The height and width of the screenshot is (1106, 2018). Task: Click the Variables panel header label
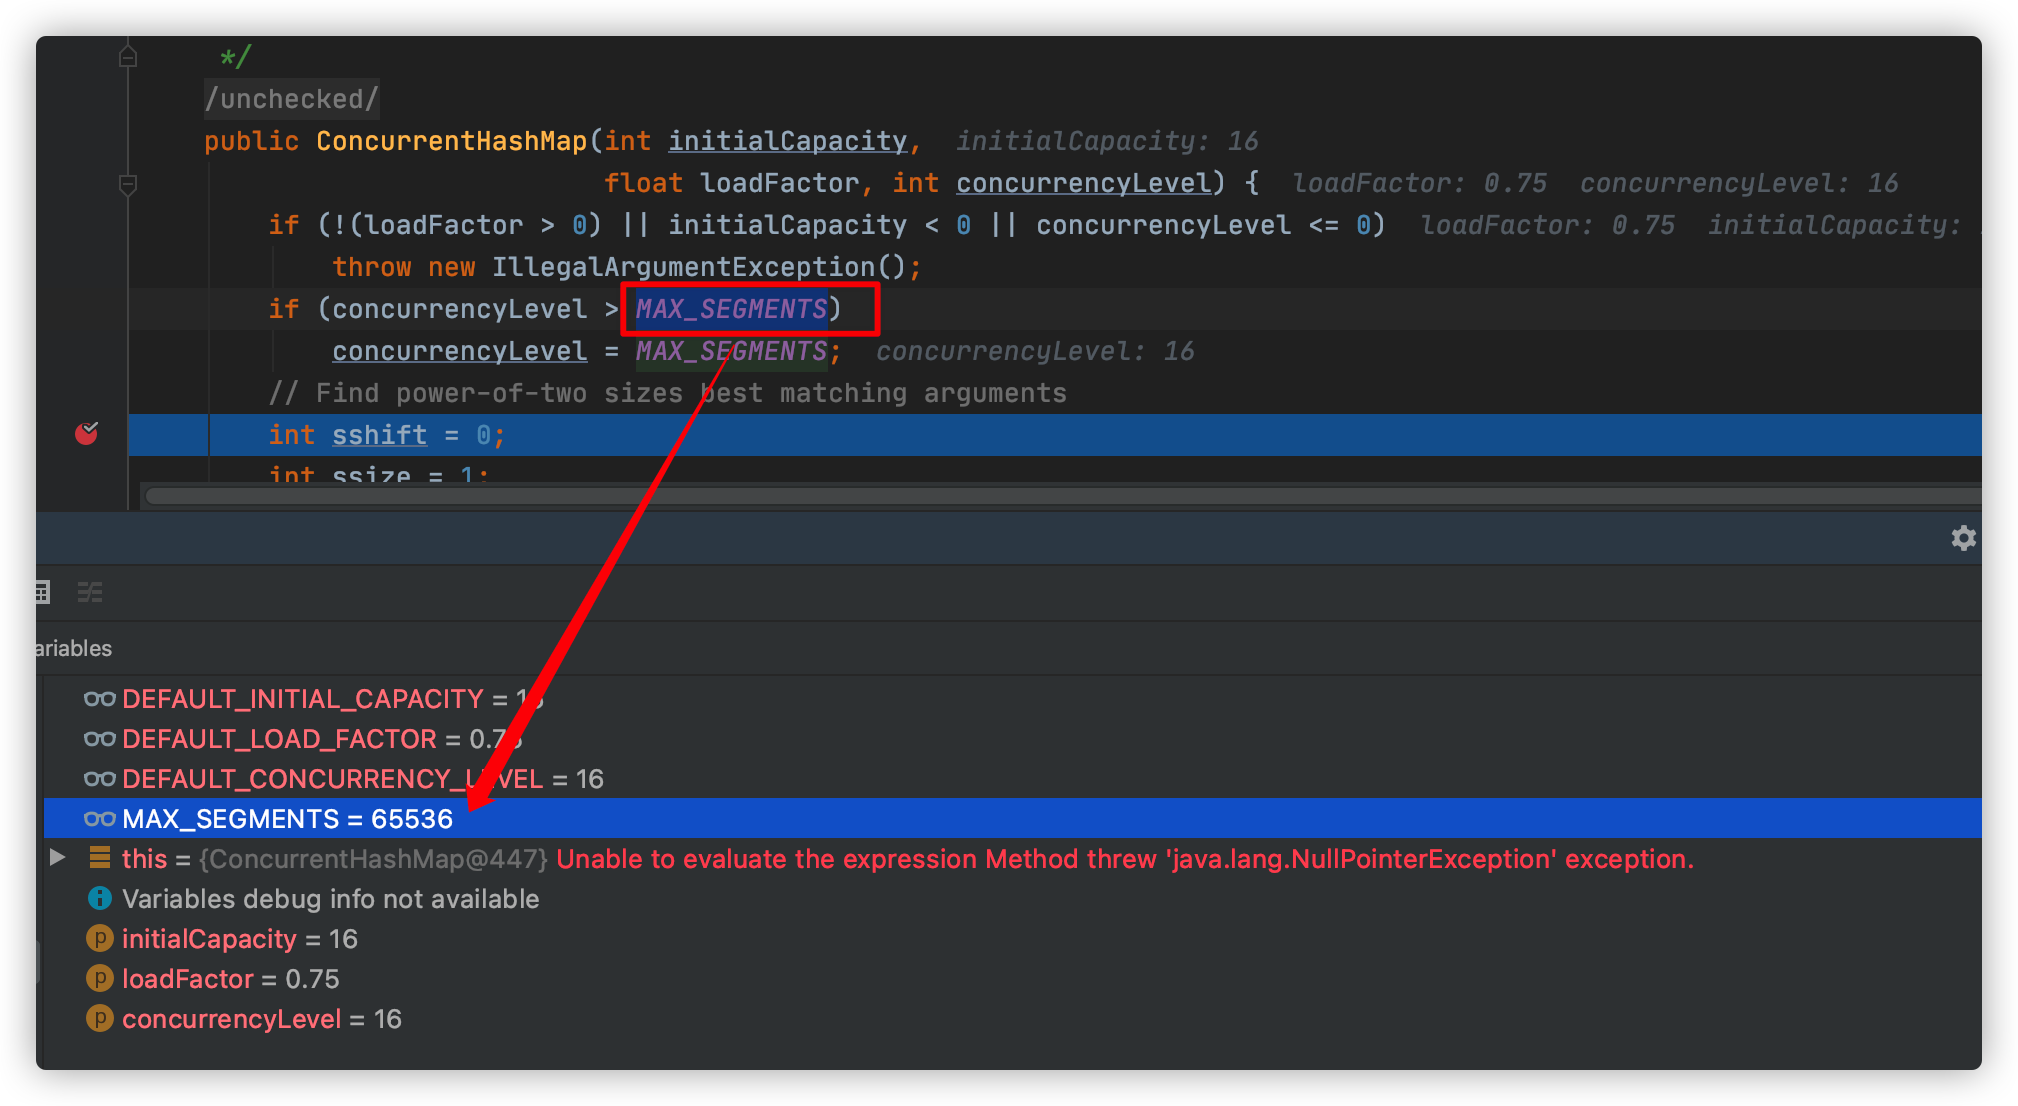[73, 648]
